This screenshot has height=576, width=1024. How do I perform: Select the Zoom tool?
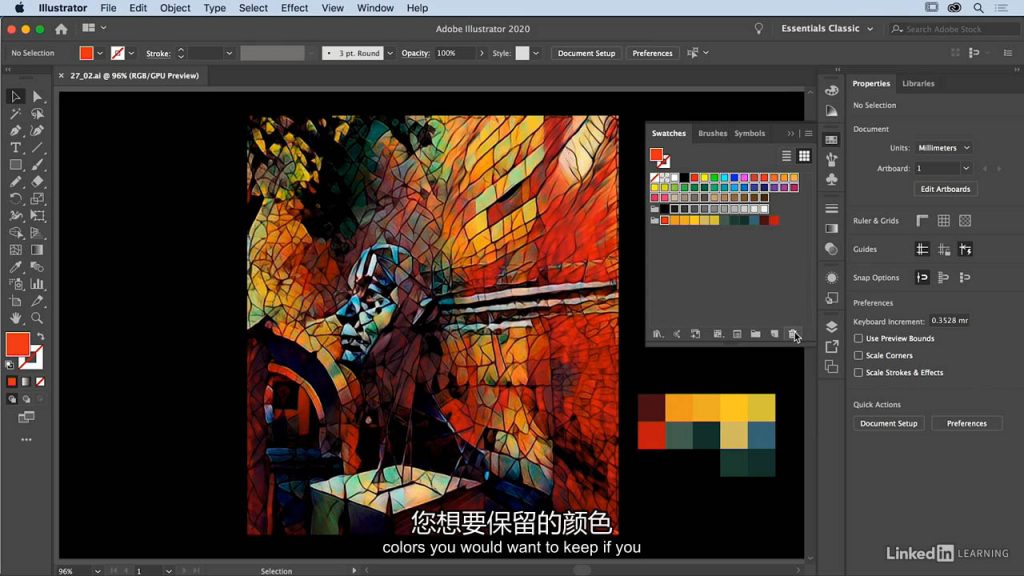tap(37, 318)
